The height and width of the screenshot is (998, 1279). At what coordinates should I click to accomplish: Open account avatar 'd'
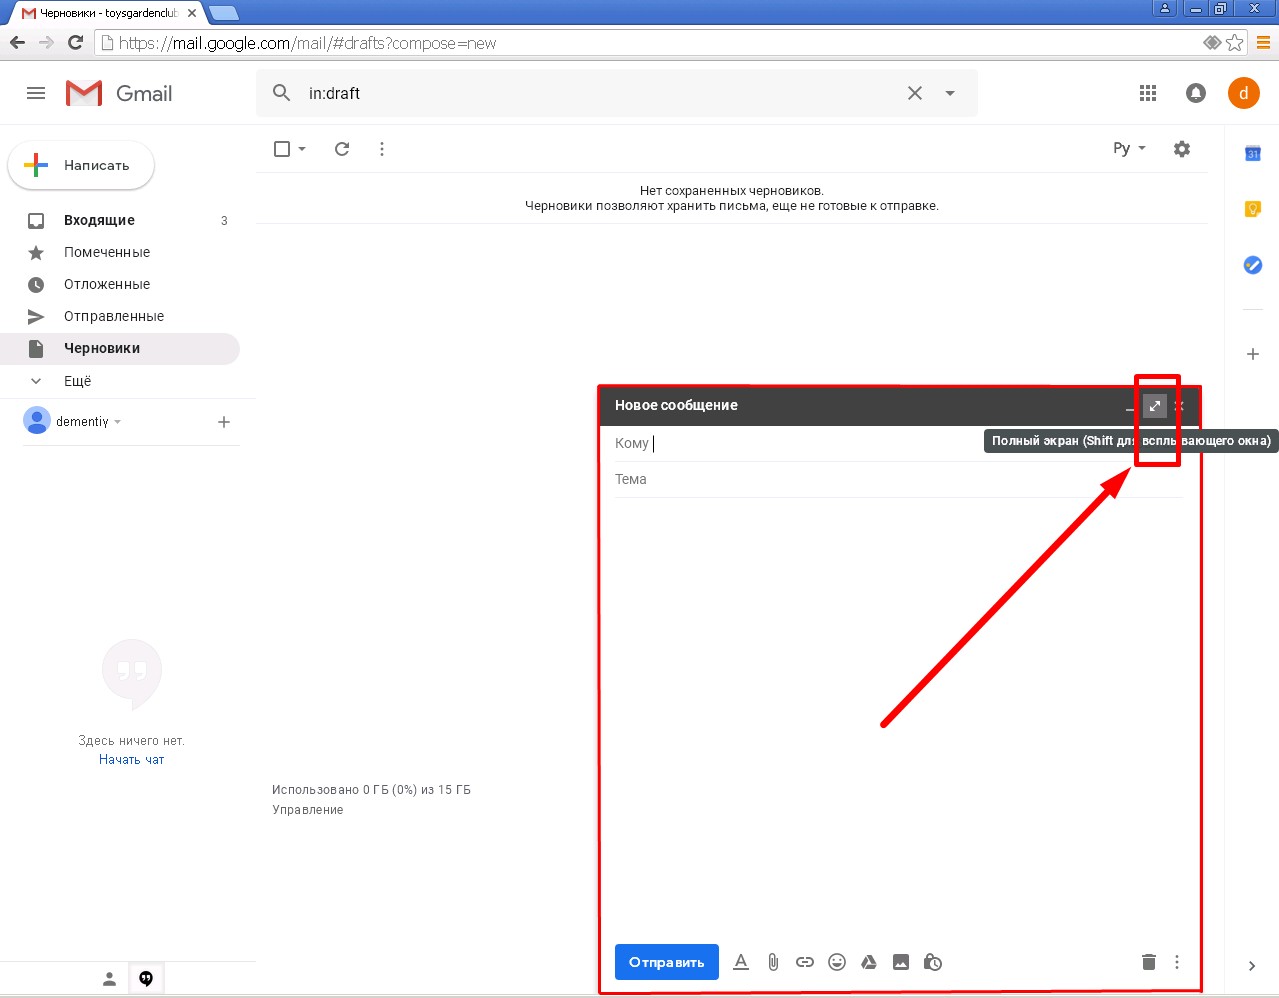tap(1244, 93)
